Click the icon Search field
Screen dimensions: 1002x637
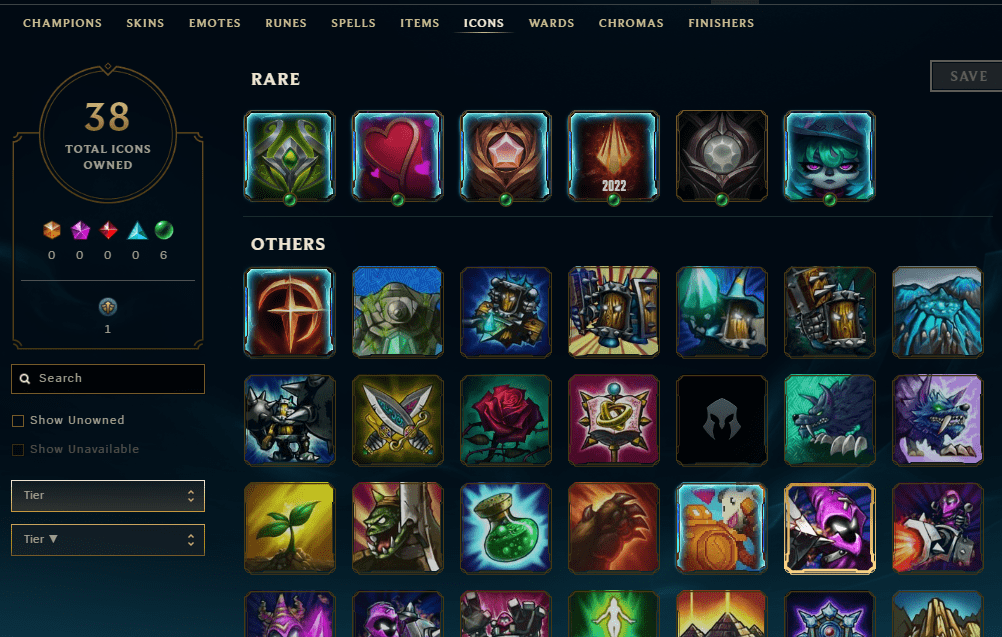click(108, 379)
